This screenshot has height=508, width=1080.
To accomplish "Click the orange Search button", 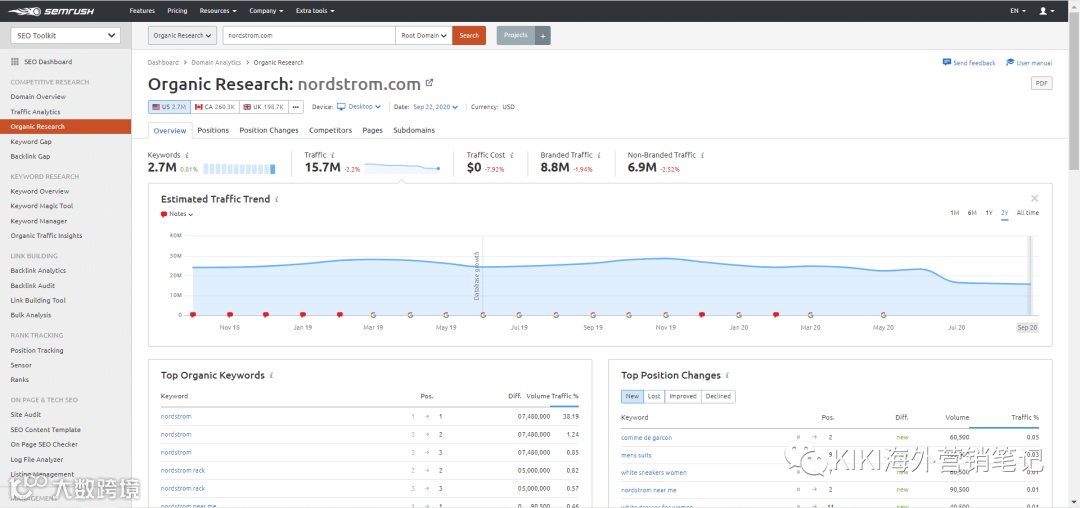I will point(469,35).
